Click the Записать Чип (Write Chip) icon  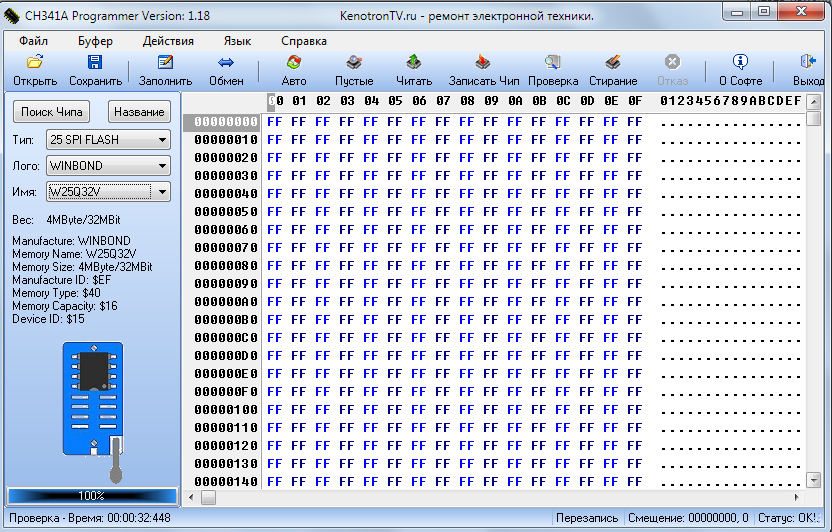484,63
